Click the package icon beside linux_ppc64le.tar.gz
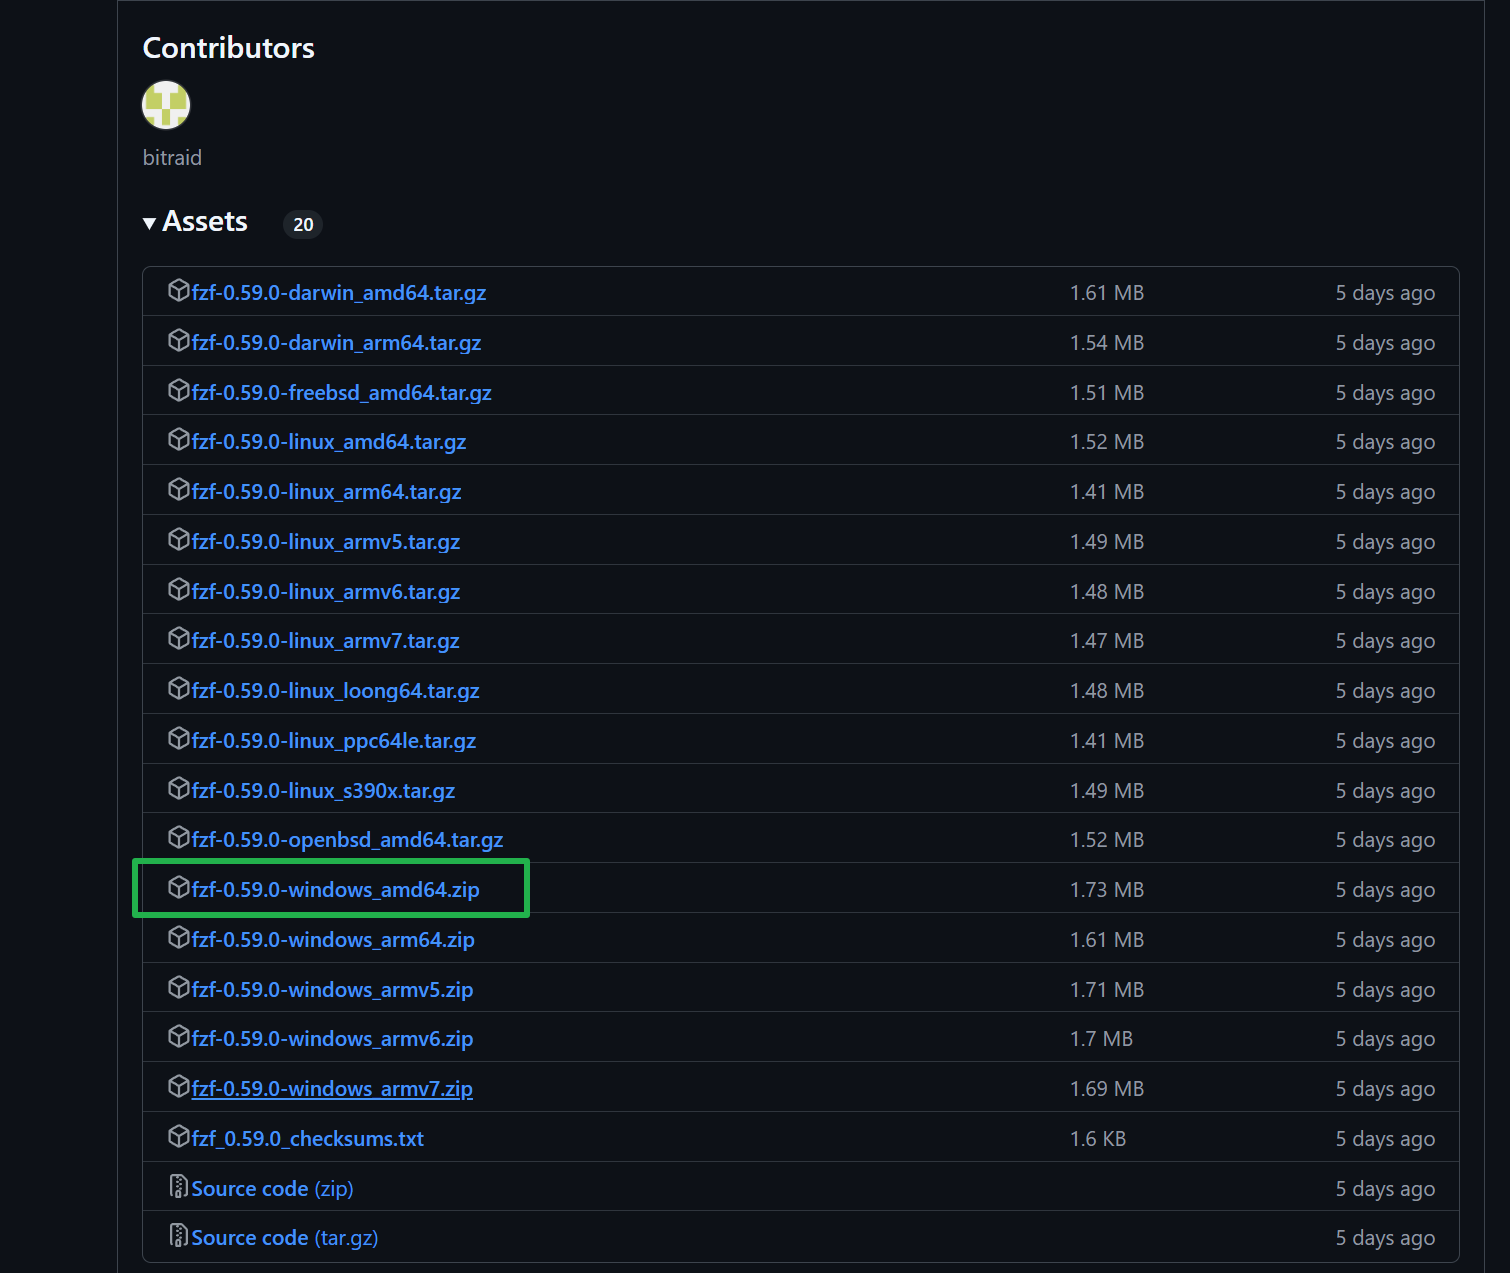 [179, 739]
